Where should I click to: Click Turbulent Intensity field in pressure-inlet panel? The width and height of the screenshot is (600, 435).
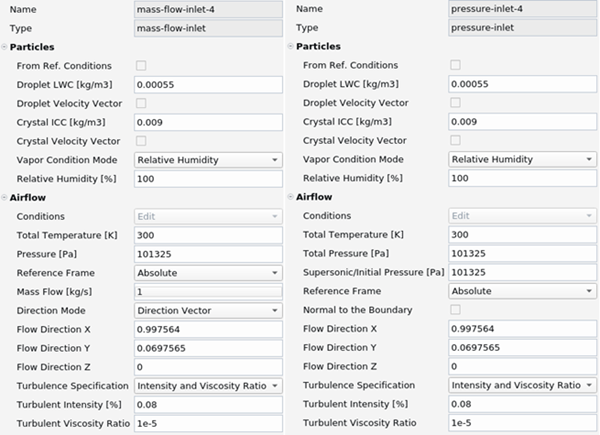(522, 404)
